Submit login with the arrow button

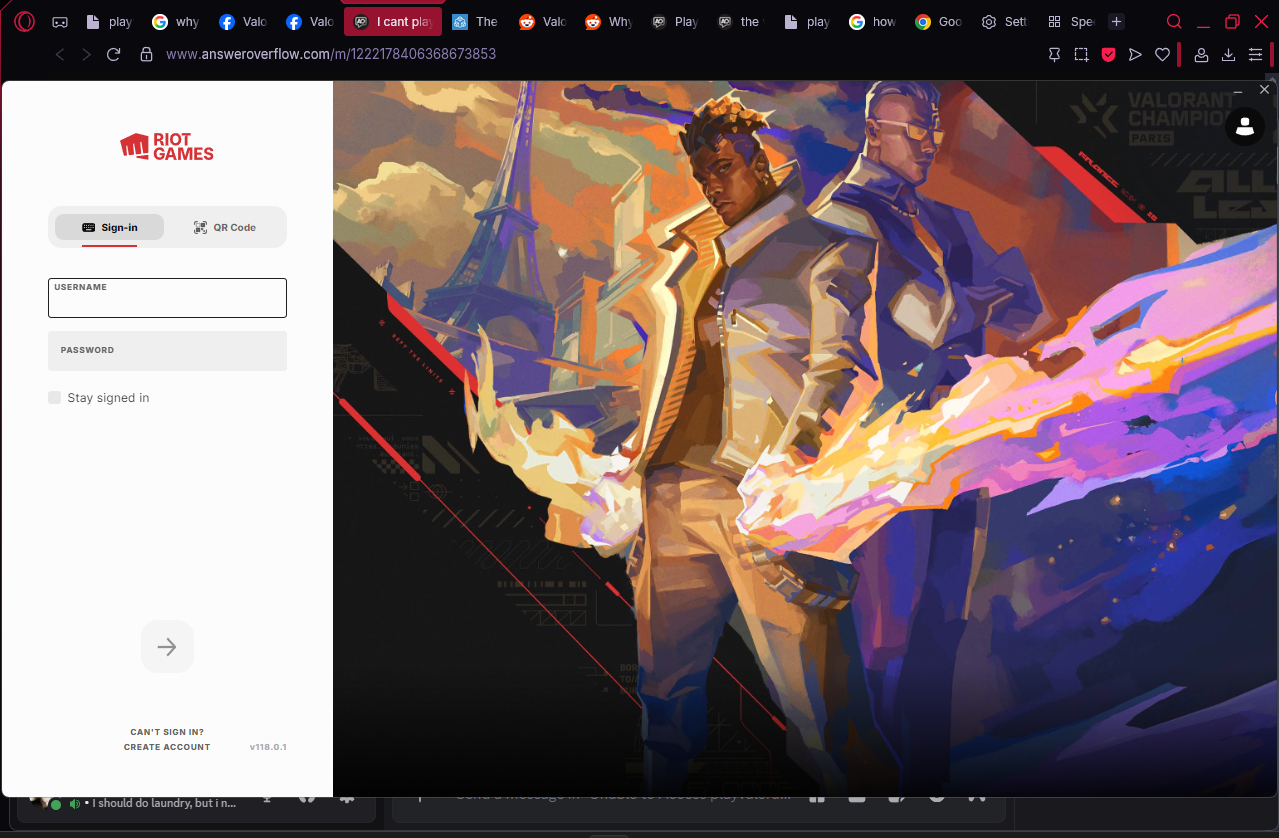click(x=167, y=647)
